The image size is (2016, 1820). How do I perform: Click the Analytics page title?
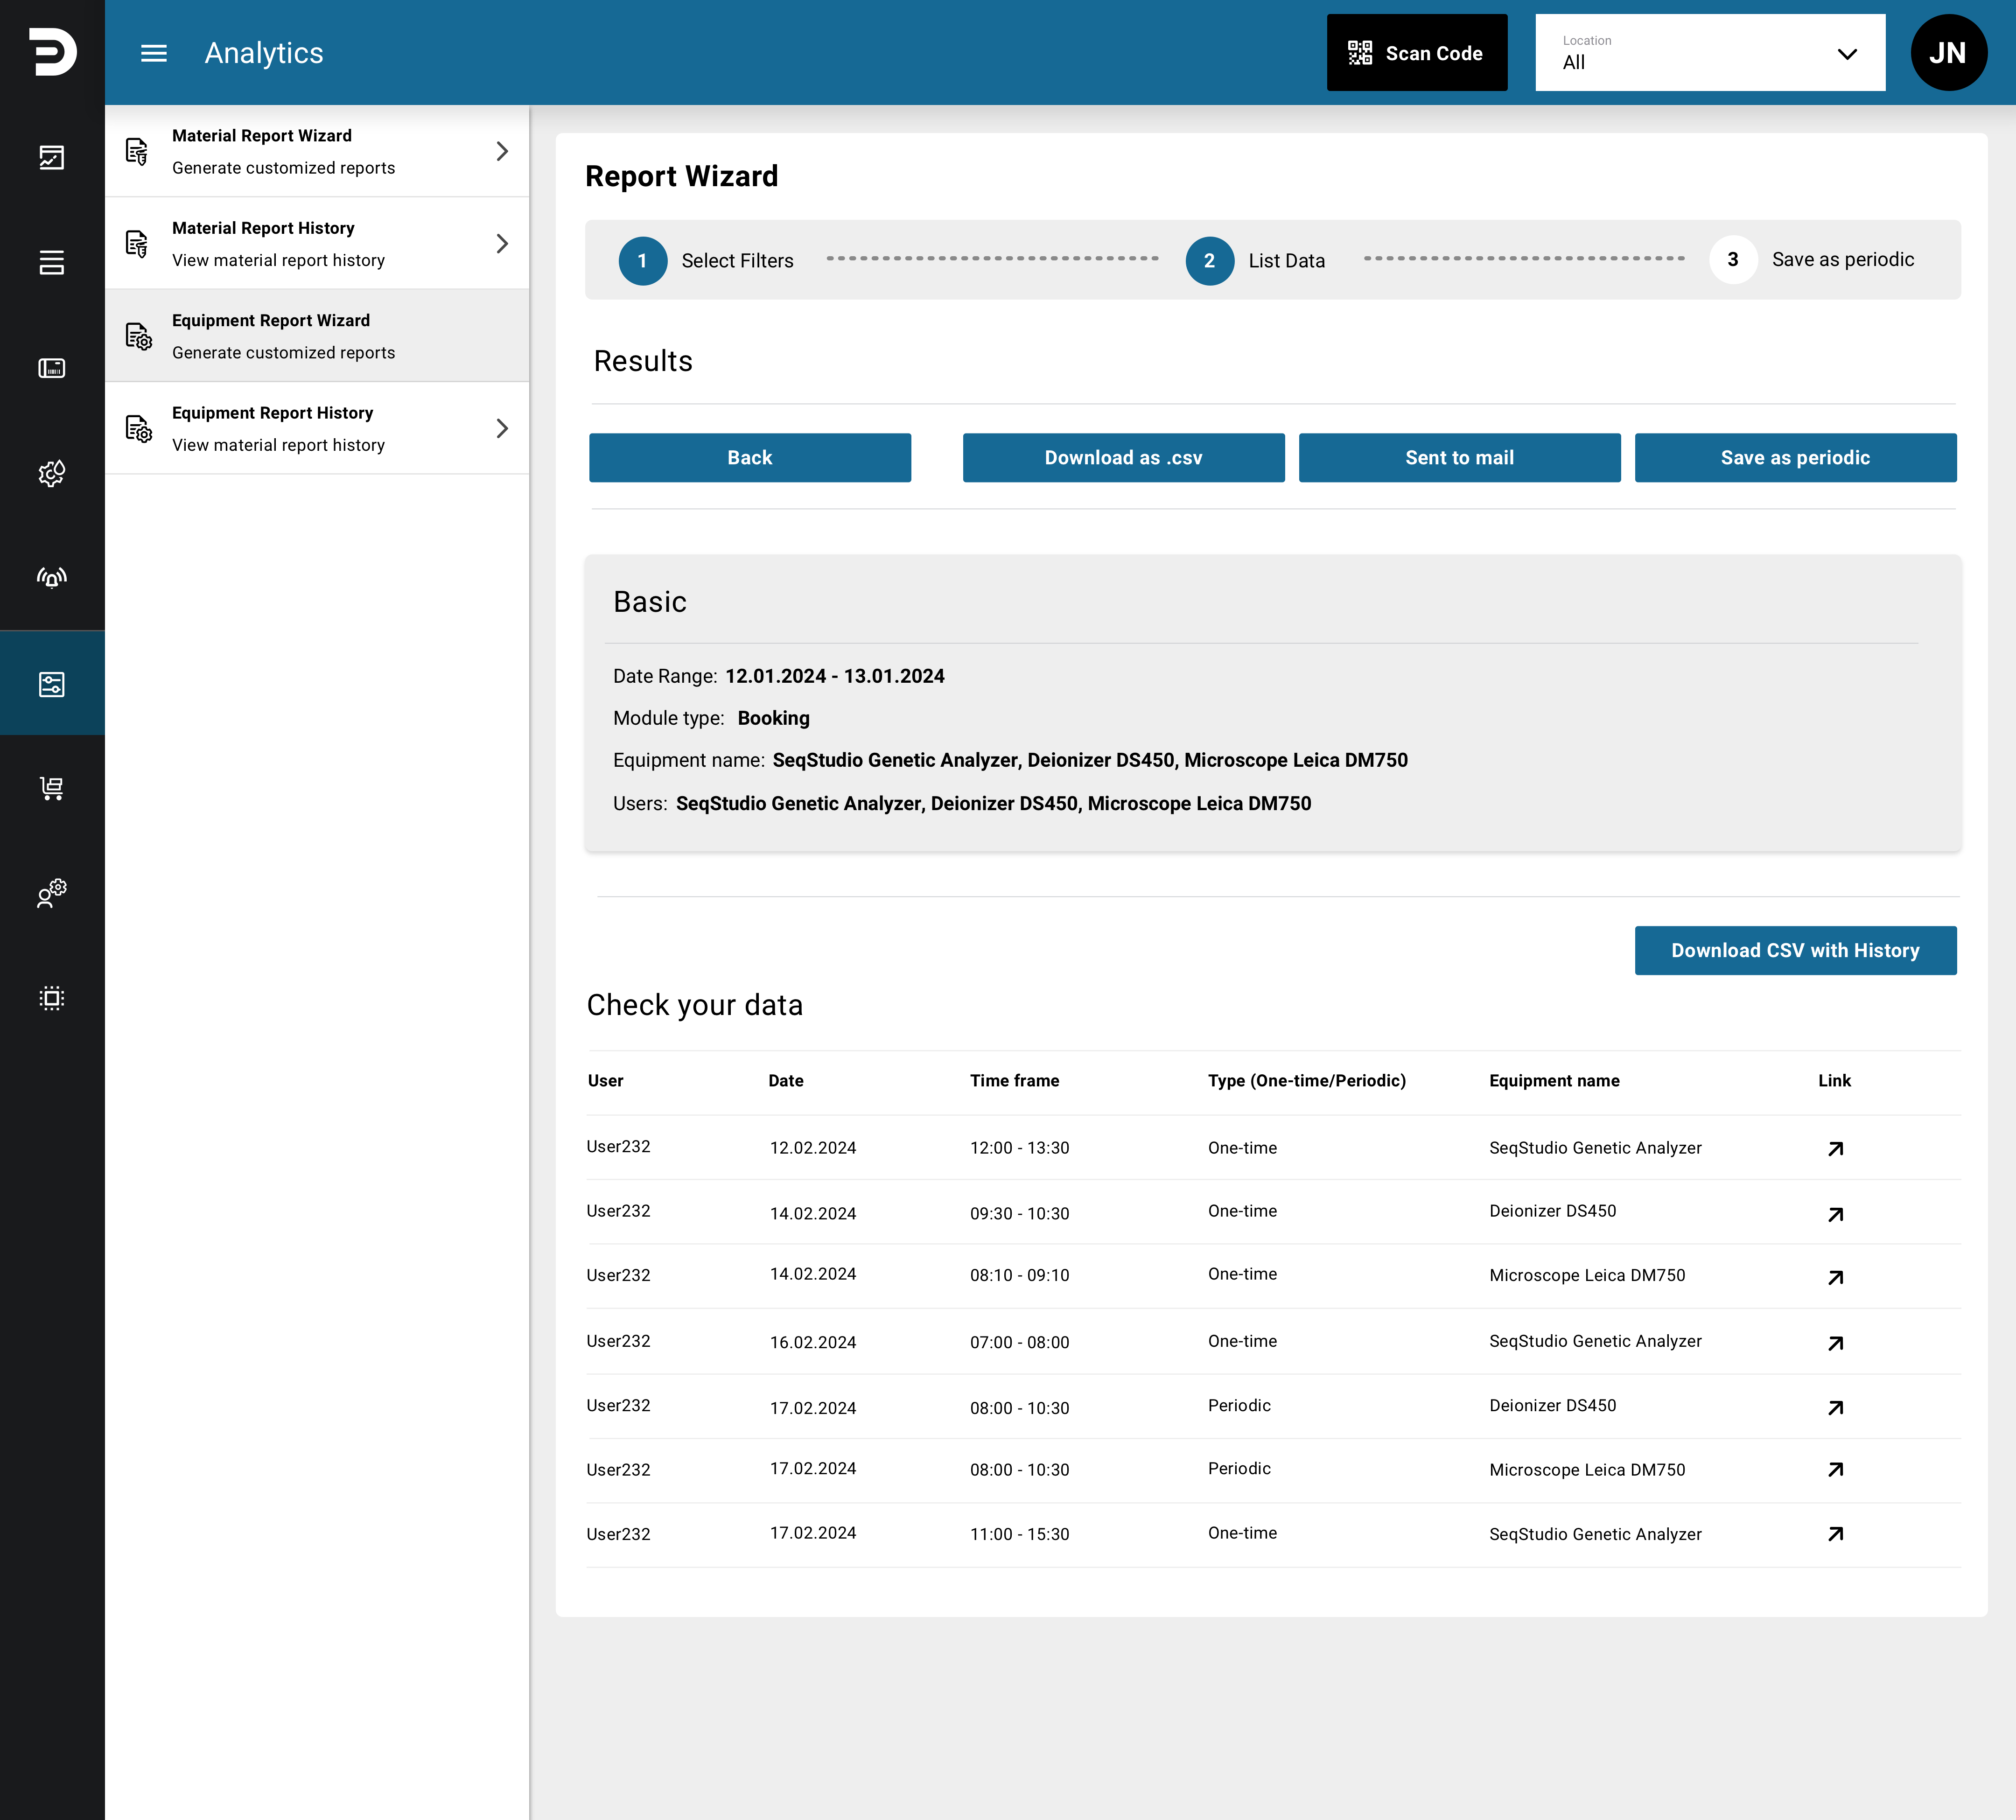click(264, 53)
